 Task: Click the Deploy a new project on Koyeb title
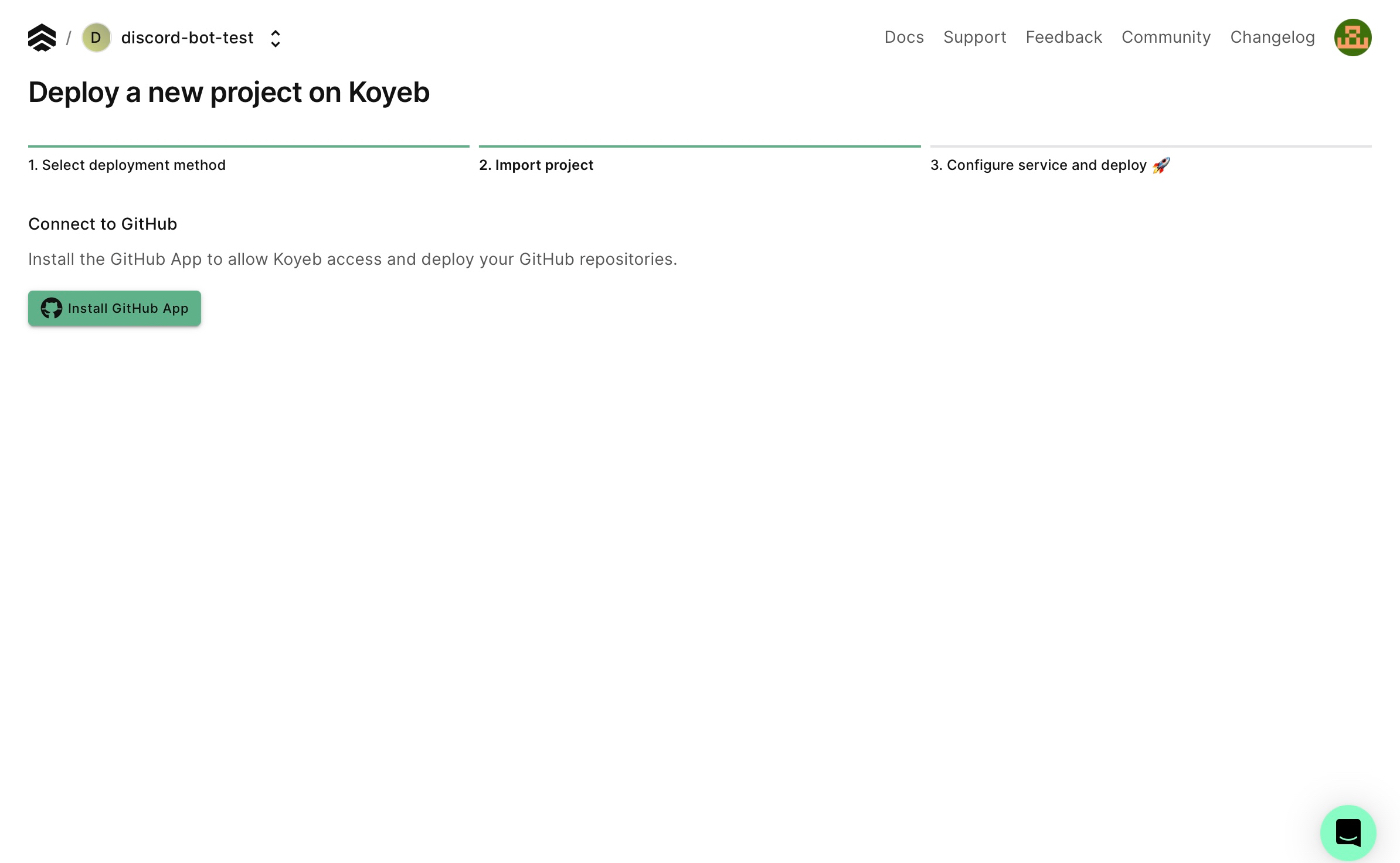(x=229, y=92)
